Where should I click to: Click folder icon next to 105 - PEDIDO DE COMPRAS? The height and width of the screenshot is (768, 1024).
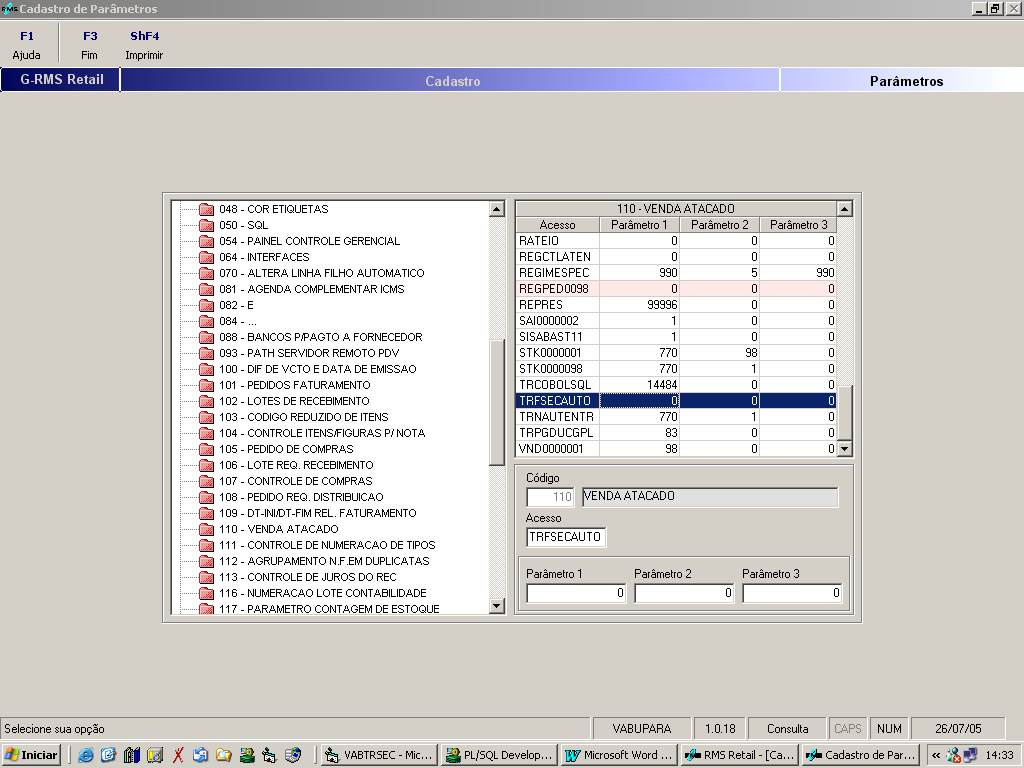pos(207,449)
